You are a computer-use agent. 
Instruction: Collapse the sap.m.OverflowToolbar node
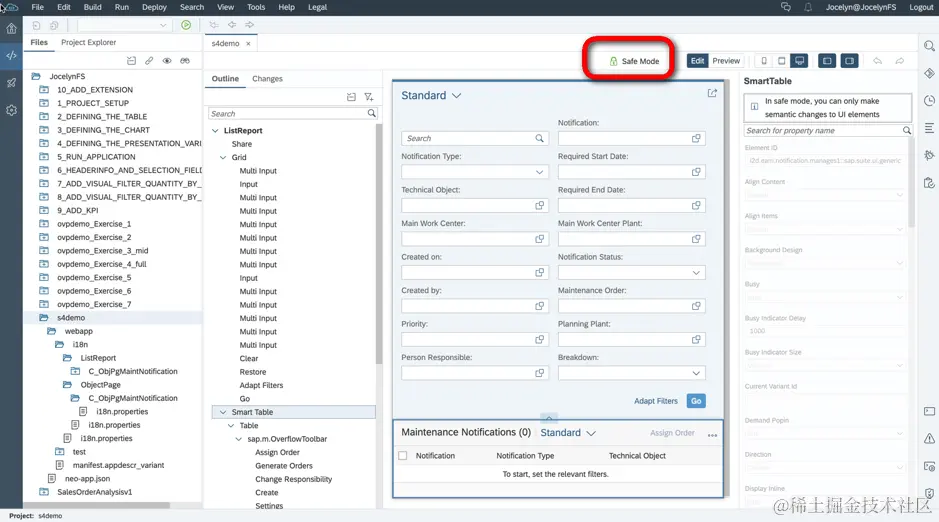point(238,439)
